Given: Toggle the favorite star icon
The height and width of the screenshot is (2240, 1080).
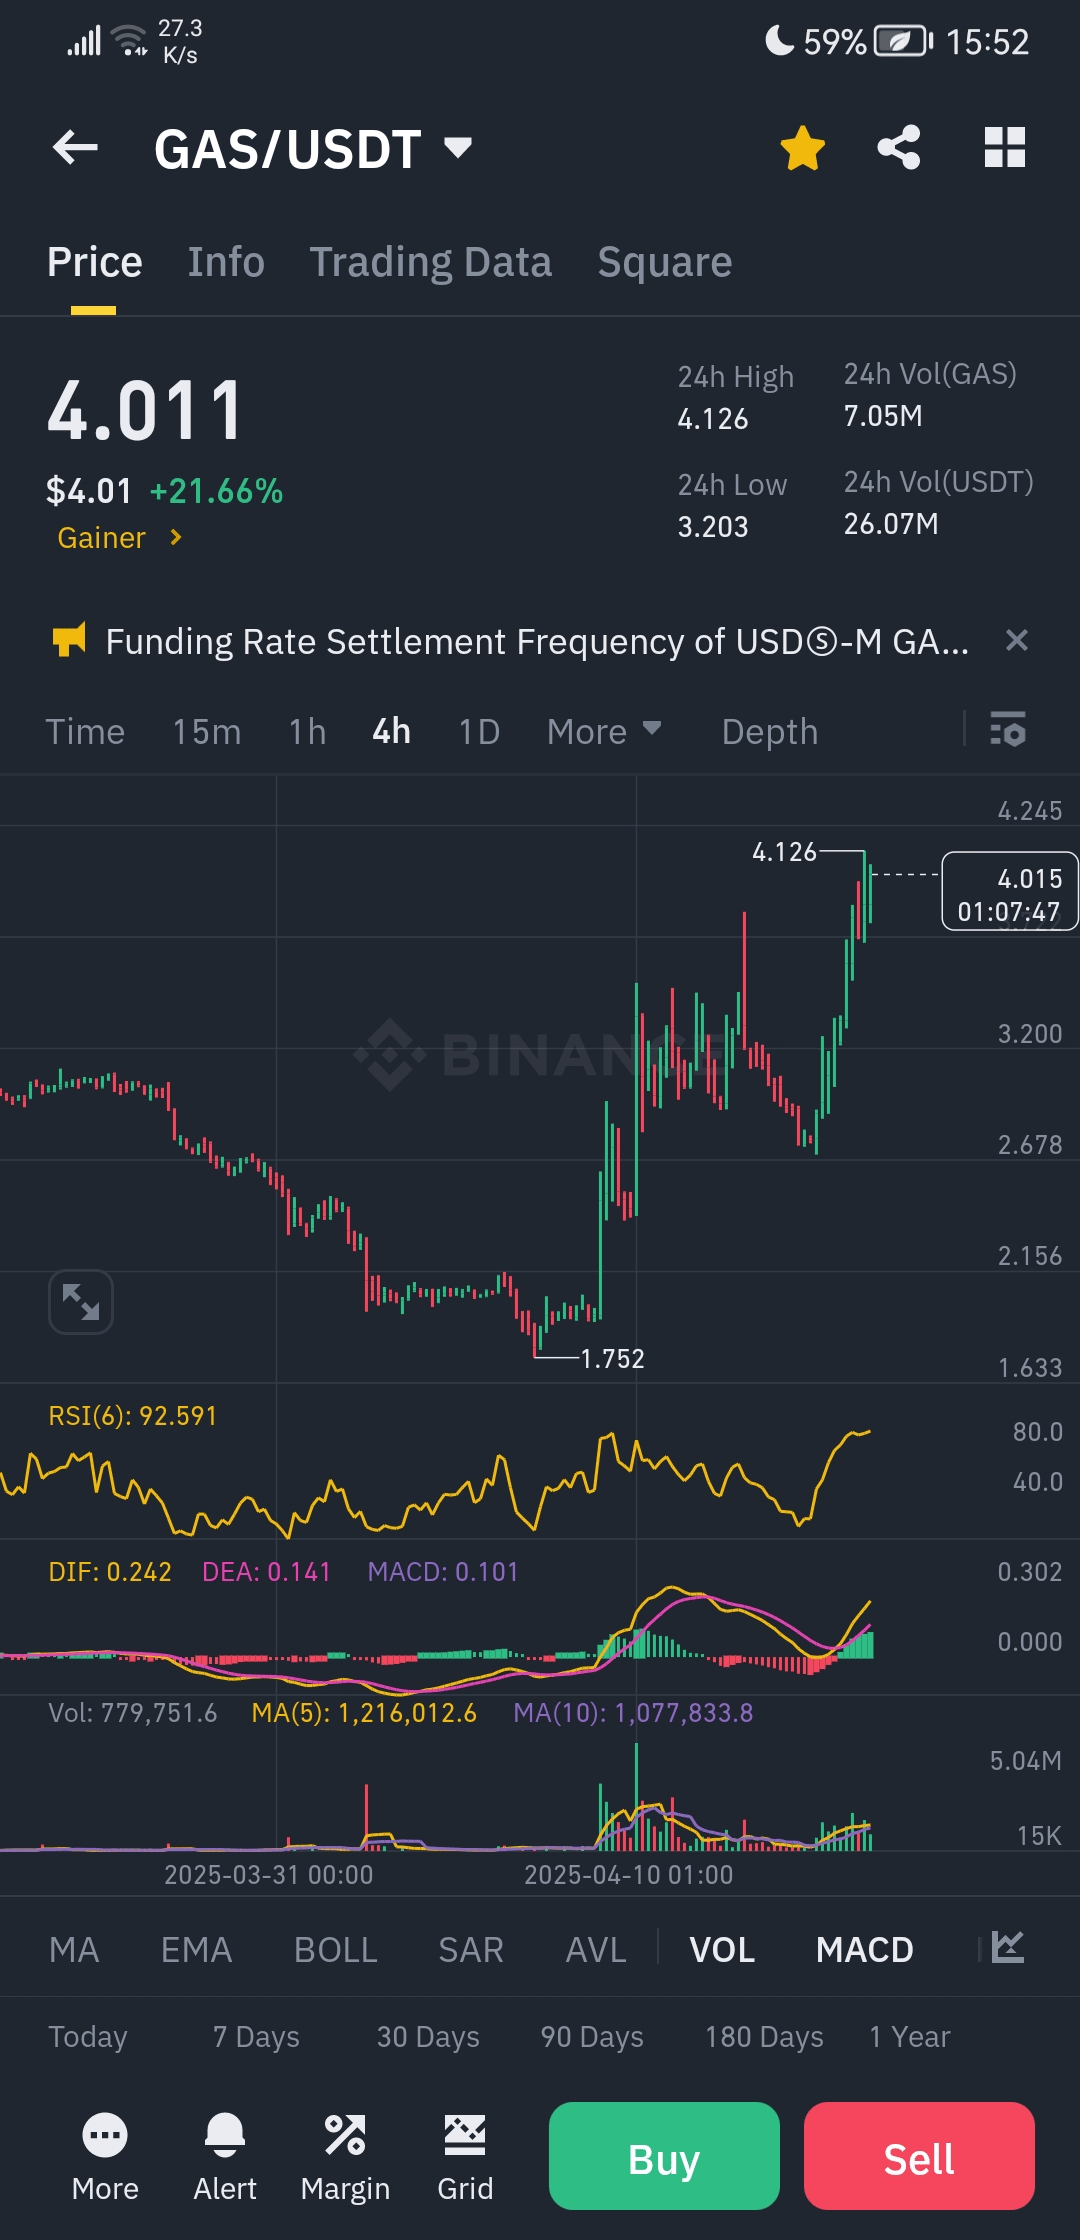Looking at the screenshot, I should pyautogui.click(x=802, y=148).
